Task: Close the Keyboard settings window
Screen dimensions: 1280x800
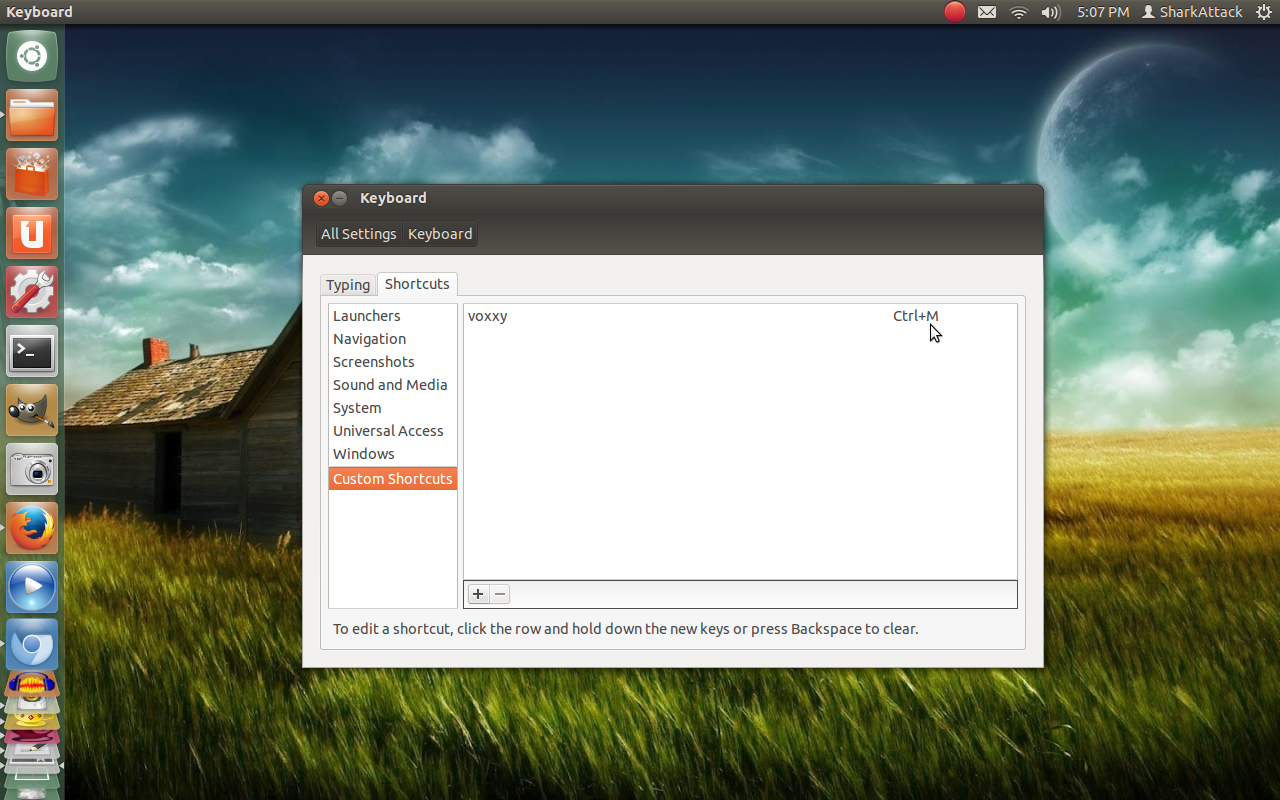Action: [x=322, y=198]
